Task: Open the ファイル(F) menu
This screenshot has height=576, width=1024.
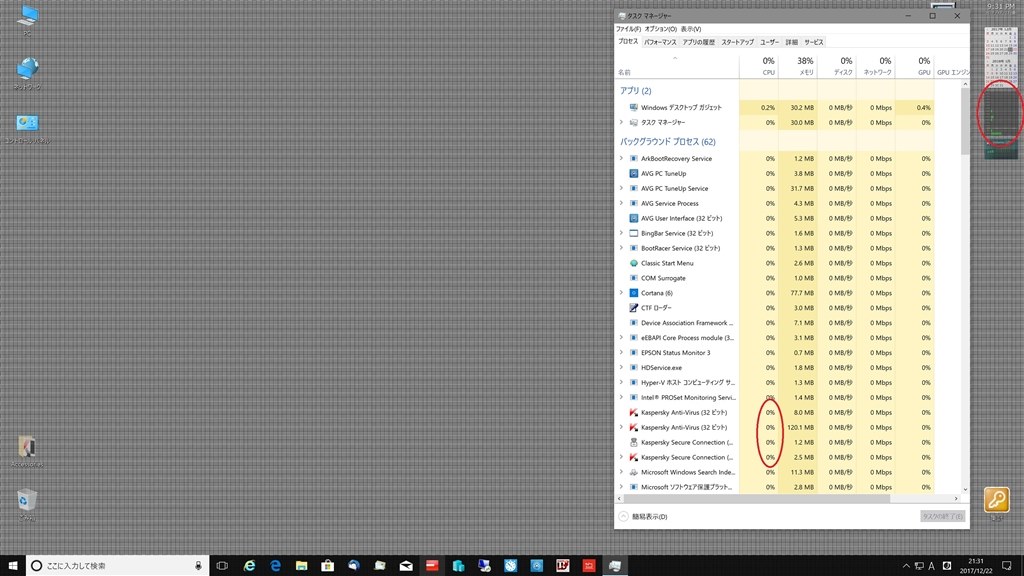Action: coord(628,29)
